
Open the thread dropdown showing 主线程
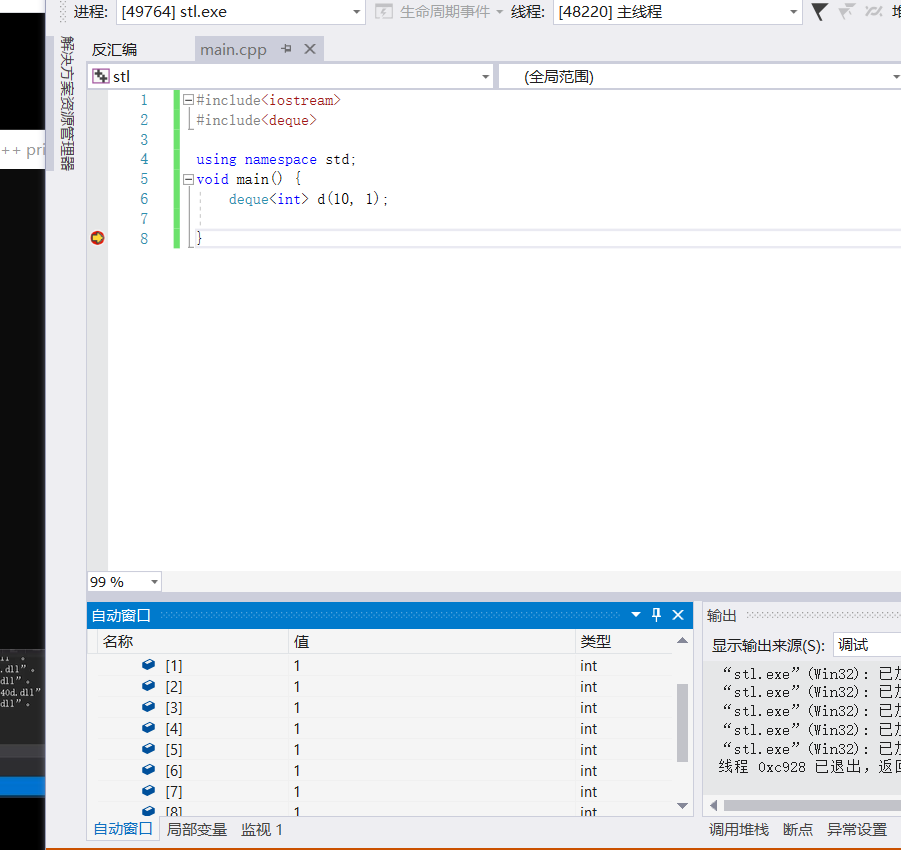click(x=677, y=11)
